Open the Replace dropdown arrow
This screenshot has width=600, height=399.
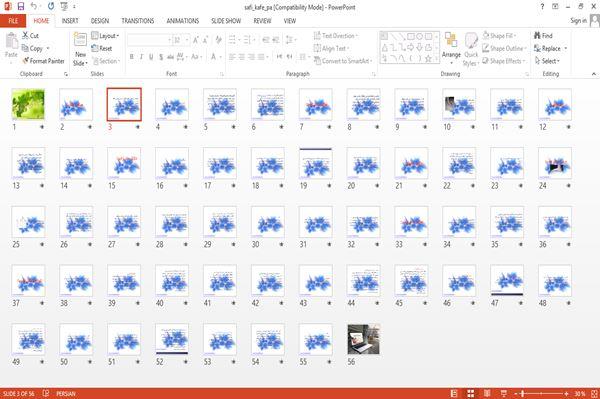(x=566, y=48)
